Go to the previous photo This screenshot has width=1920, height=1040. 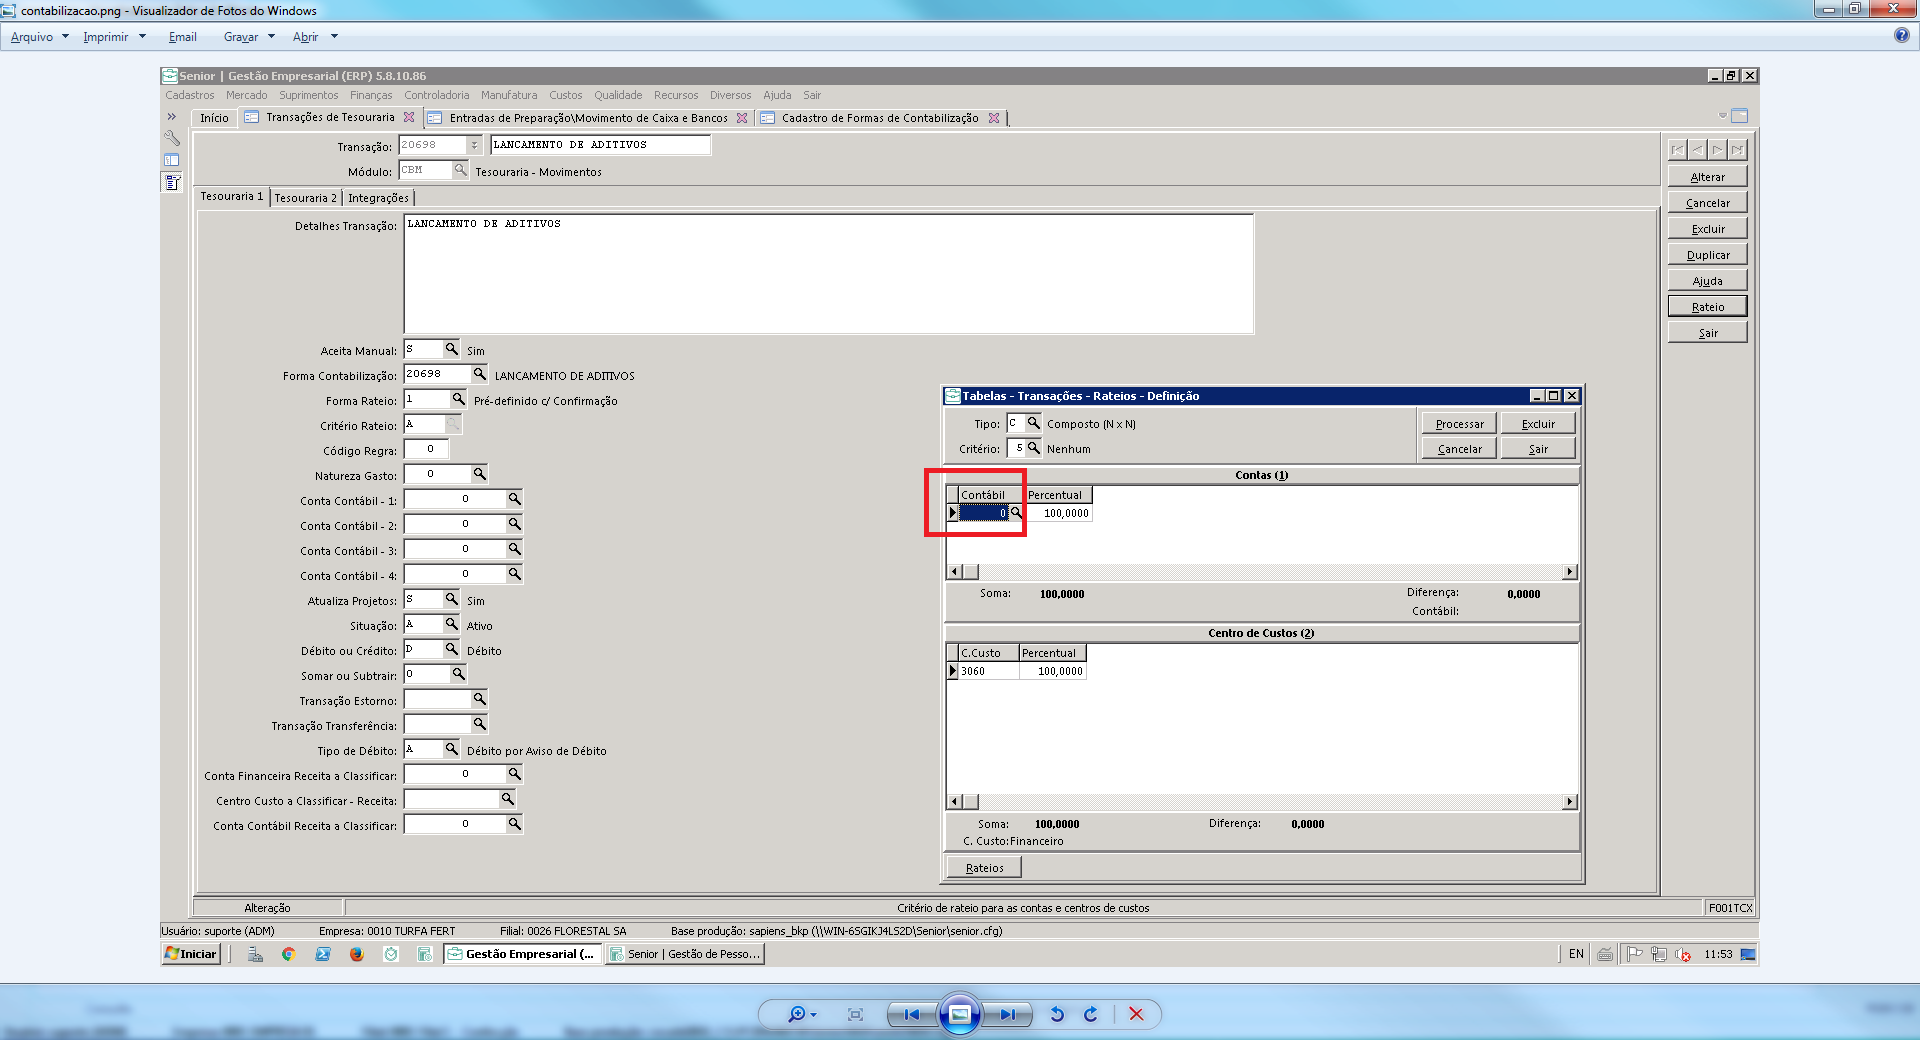tap(911, 1014)
